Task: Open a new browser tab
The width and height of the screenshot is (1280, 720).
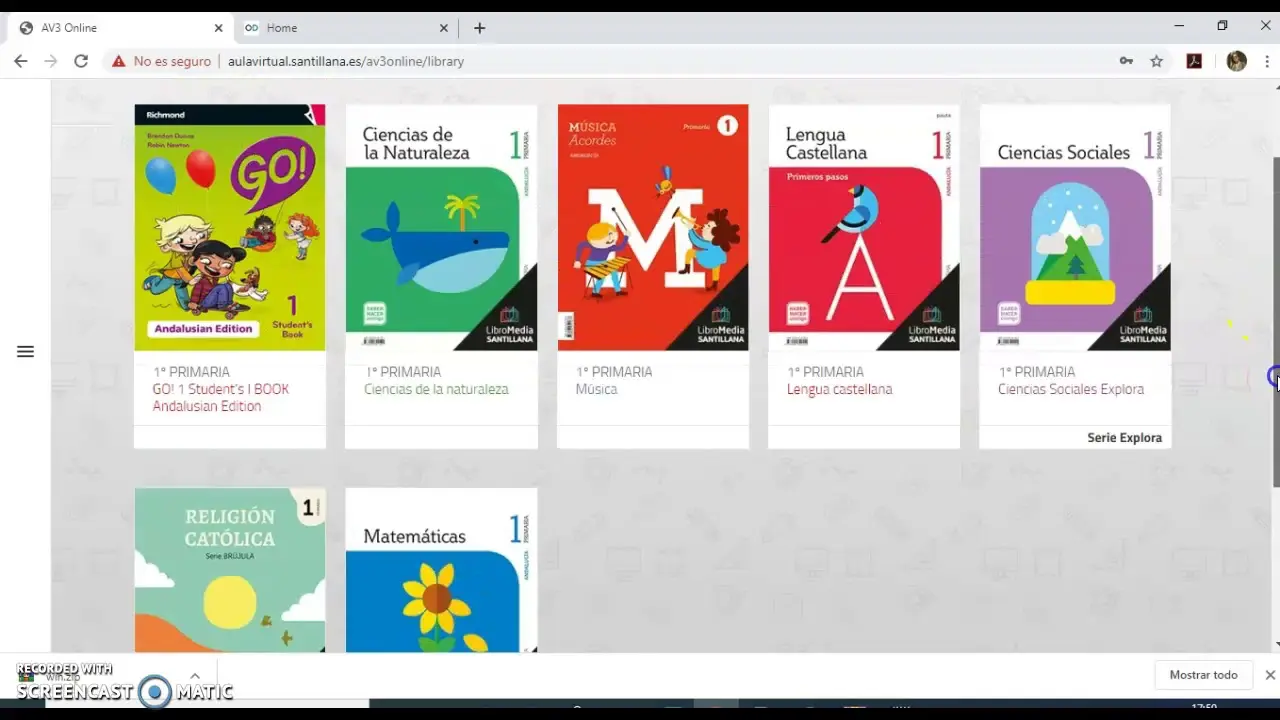Action: pyautogui.click(x=479, y=28)
